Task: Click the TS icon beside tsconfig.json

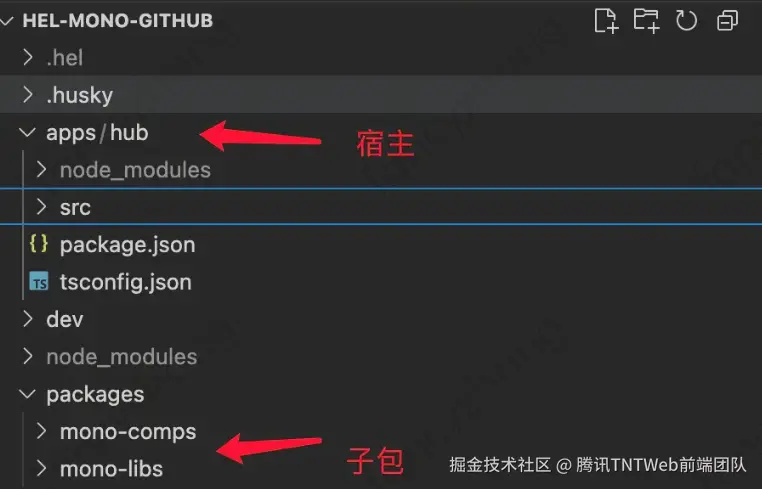Action: 39,281
